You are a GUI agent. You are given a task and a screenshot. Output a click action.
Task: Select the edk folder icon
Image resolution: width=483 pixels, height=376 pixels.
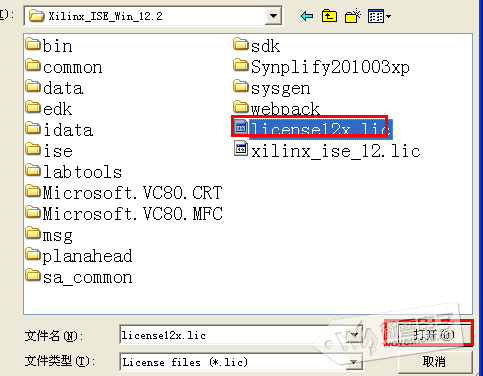pyautogui.click(x=33, y=107)
